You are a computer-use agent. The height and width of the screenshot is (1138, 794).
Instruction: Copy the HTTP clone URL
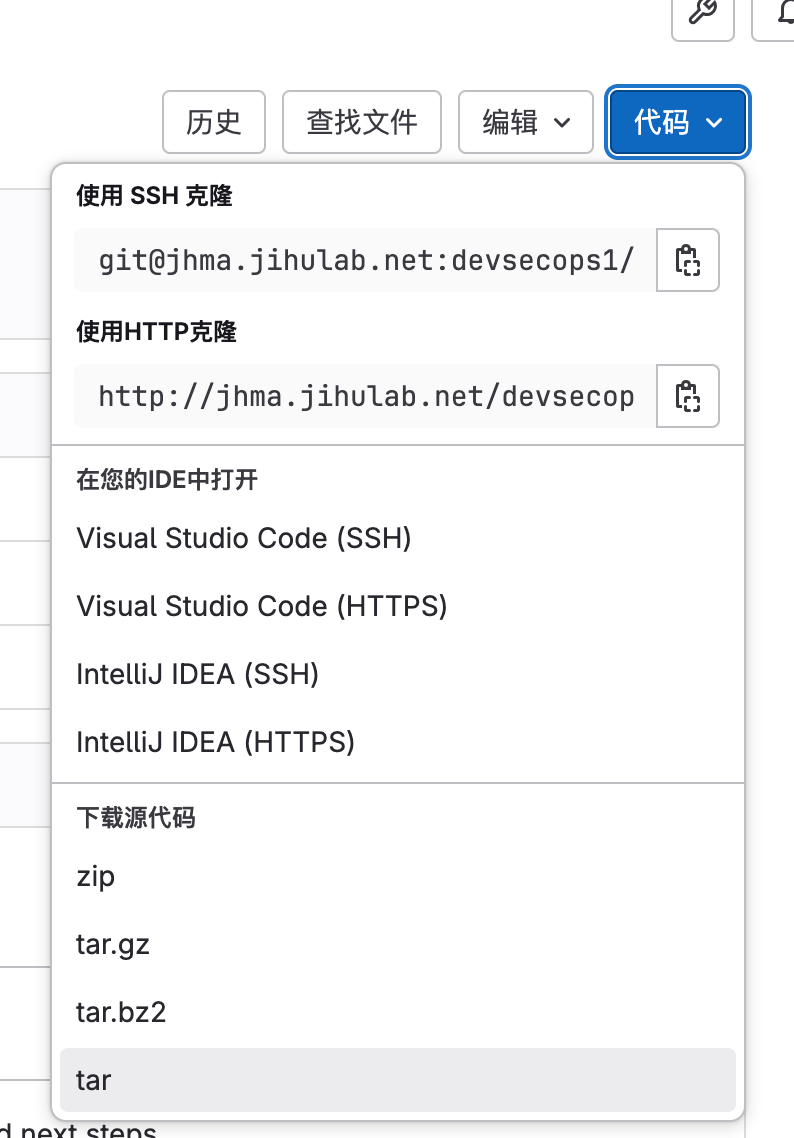coord(687,396)
